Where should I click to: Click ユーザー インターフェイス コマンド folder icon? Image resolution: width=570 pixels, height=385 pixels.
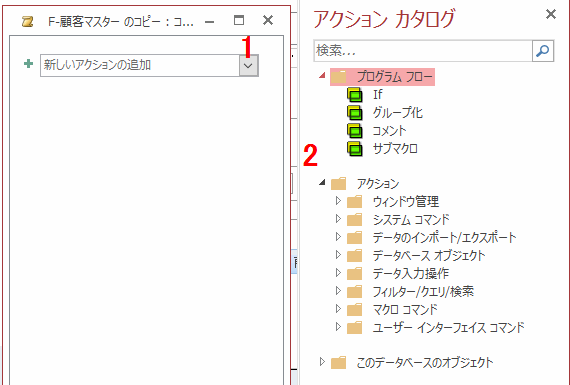coord(354,328)
